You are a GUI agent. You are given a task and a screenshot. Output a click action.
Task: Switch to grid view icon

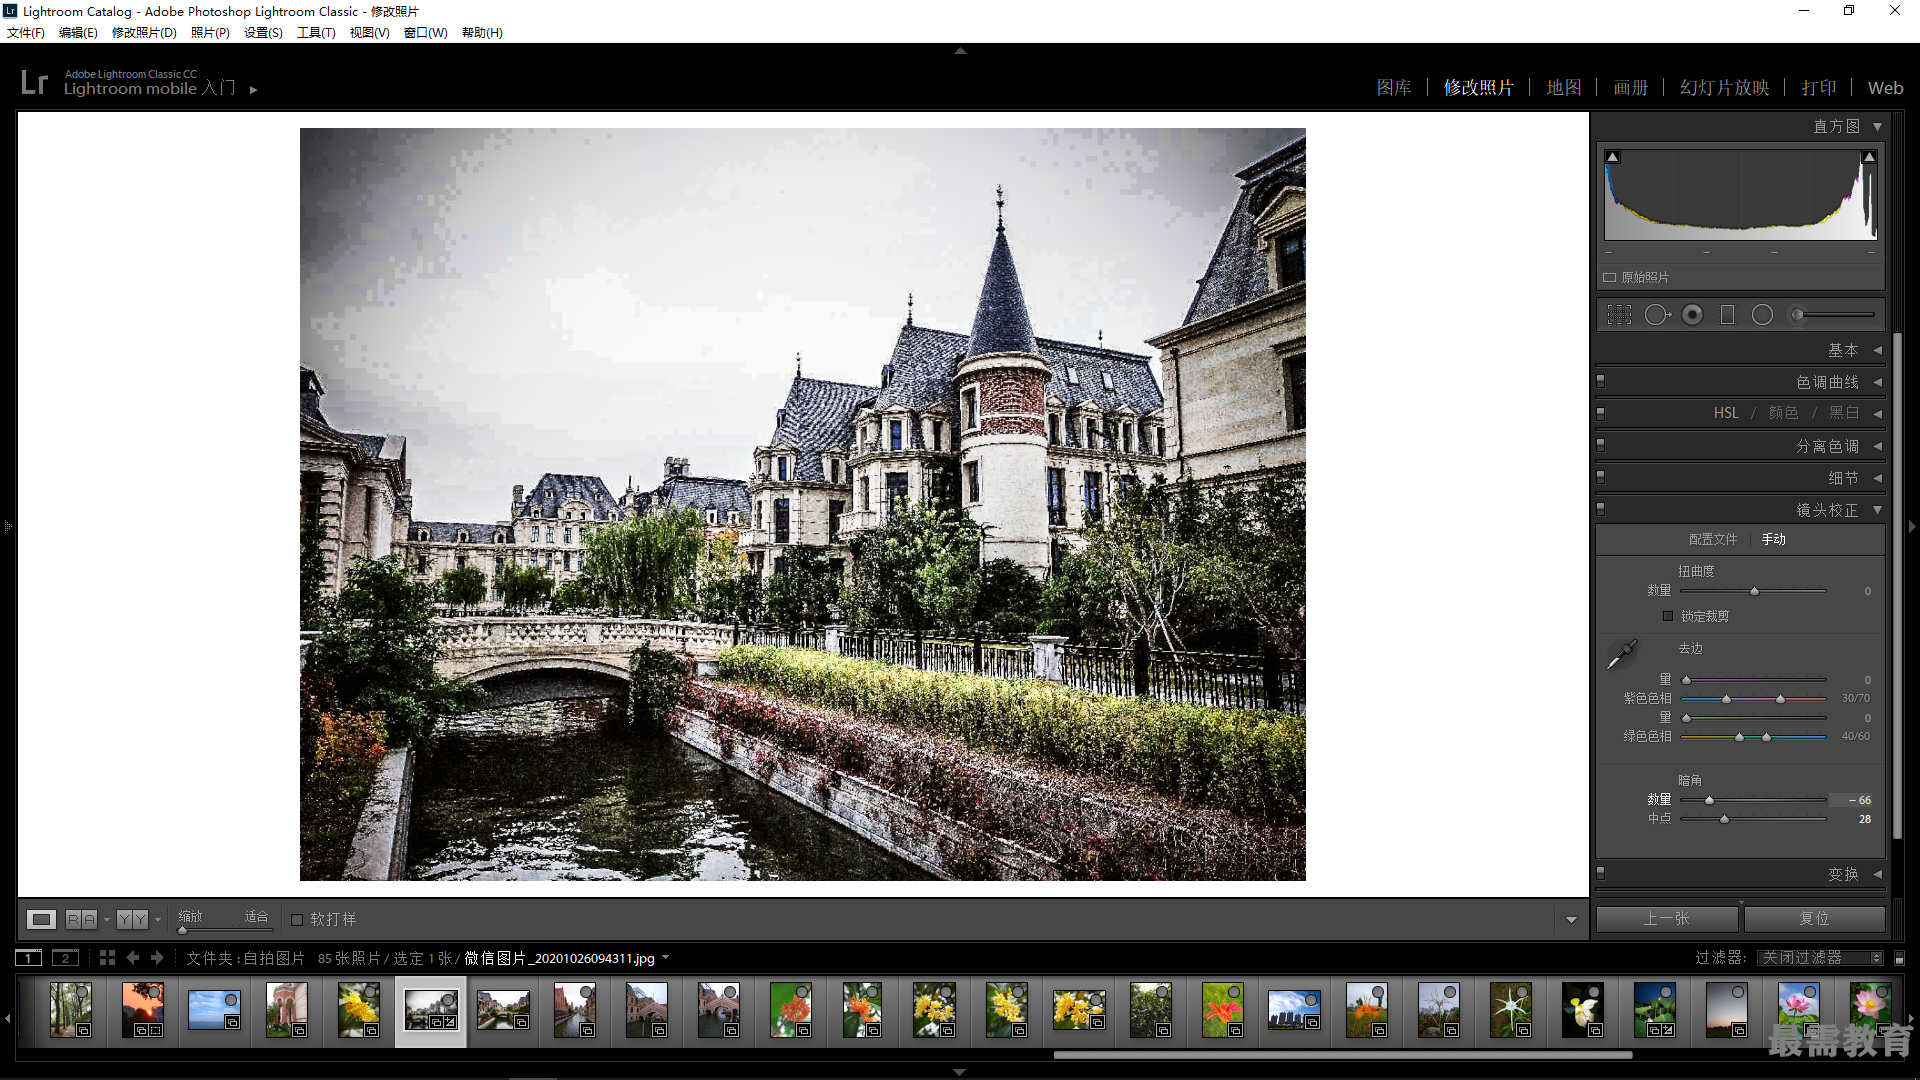[x=107, y=958]
